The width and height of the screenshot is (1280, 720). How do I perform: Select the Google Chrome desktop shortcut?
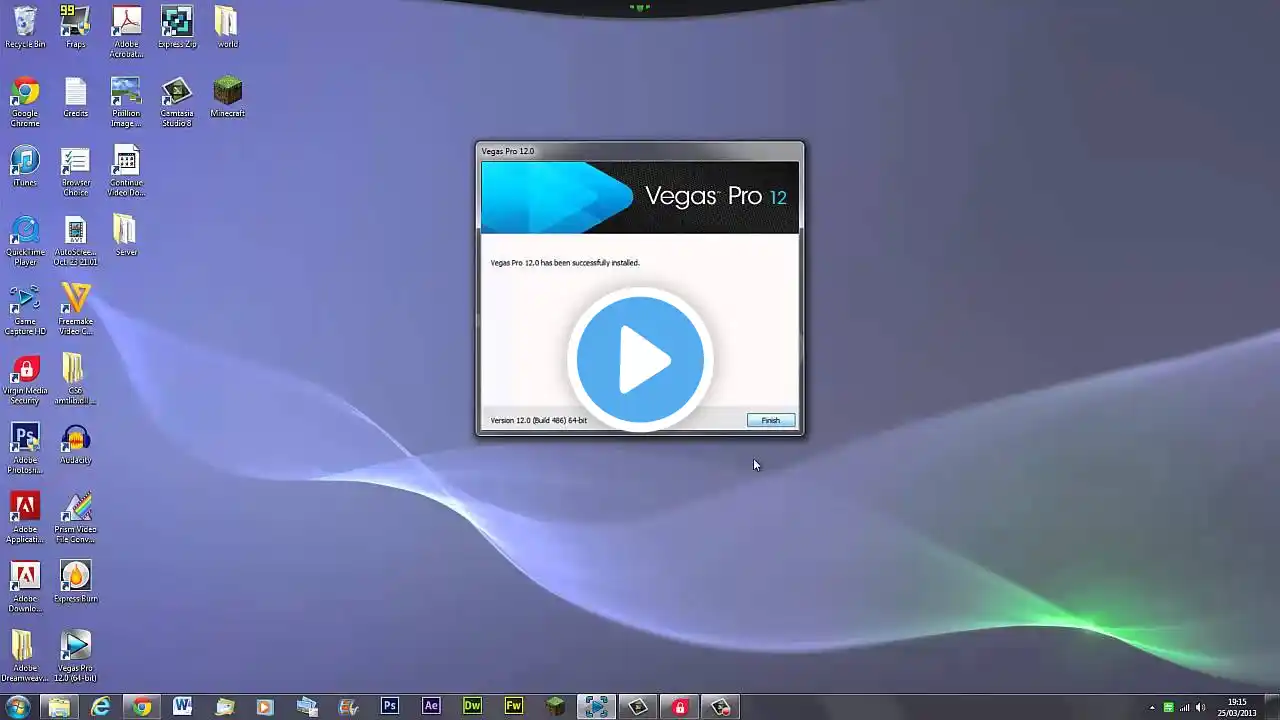25,102
